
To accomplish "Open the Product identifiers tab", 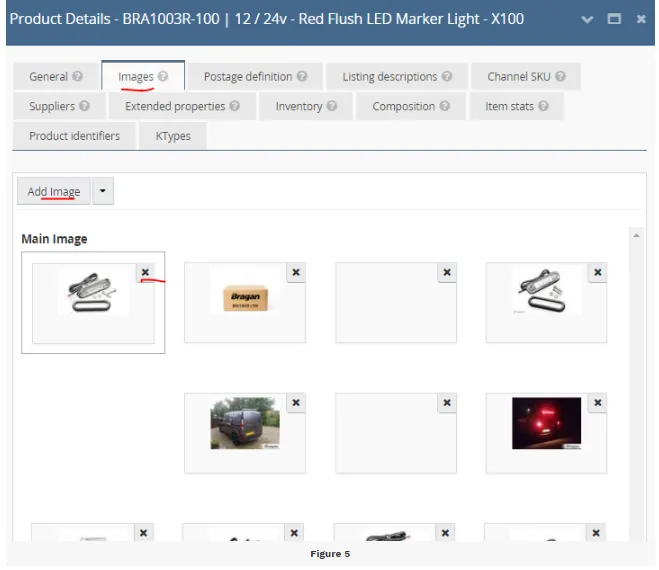I will click(x=74, y=136).
